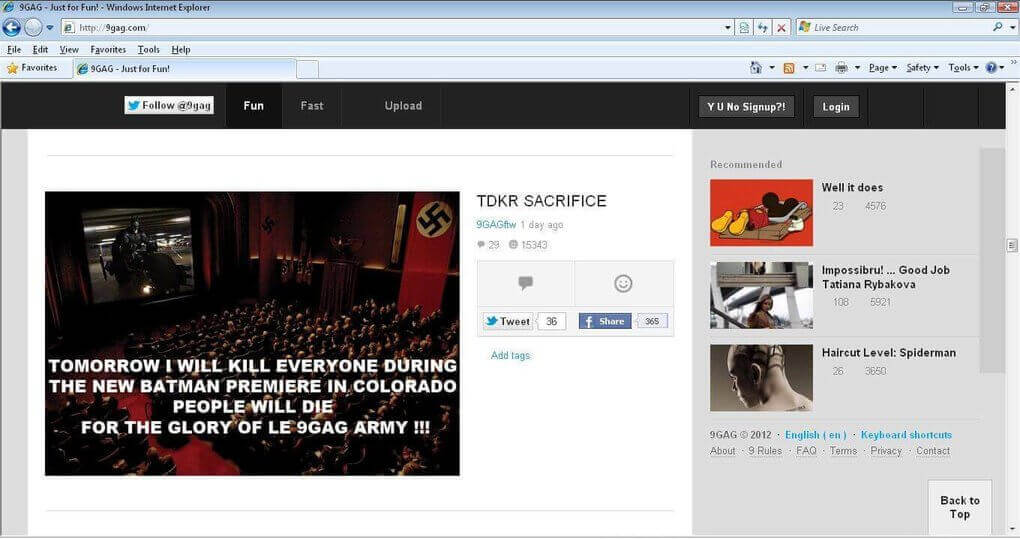Open the Upload tab
The height and width of the screenshot is (539, 1020).
tap(403, 106)
